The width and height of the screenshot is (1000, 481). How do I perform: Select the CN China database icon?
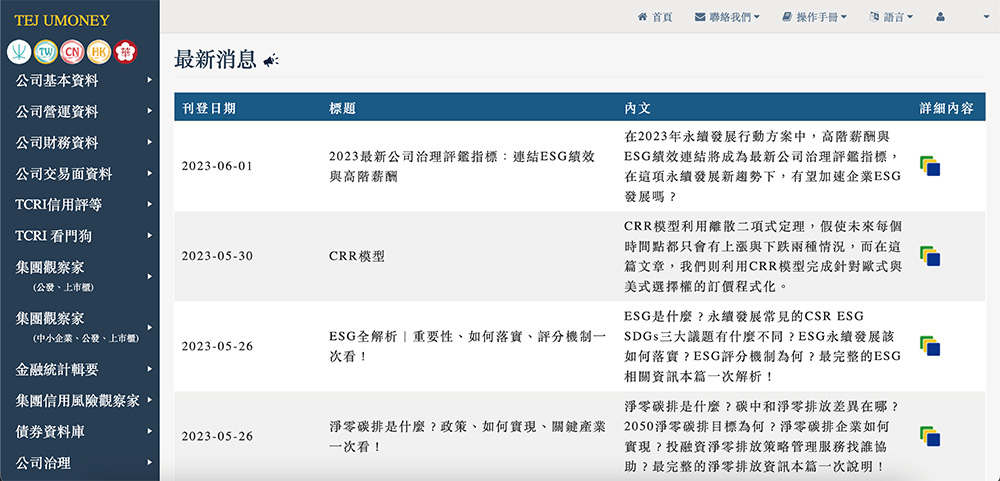click(x=72, y=52)
